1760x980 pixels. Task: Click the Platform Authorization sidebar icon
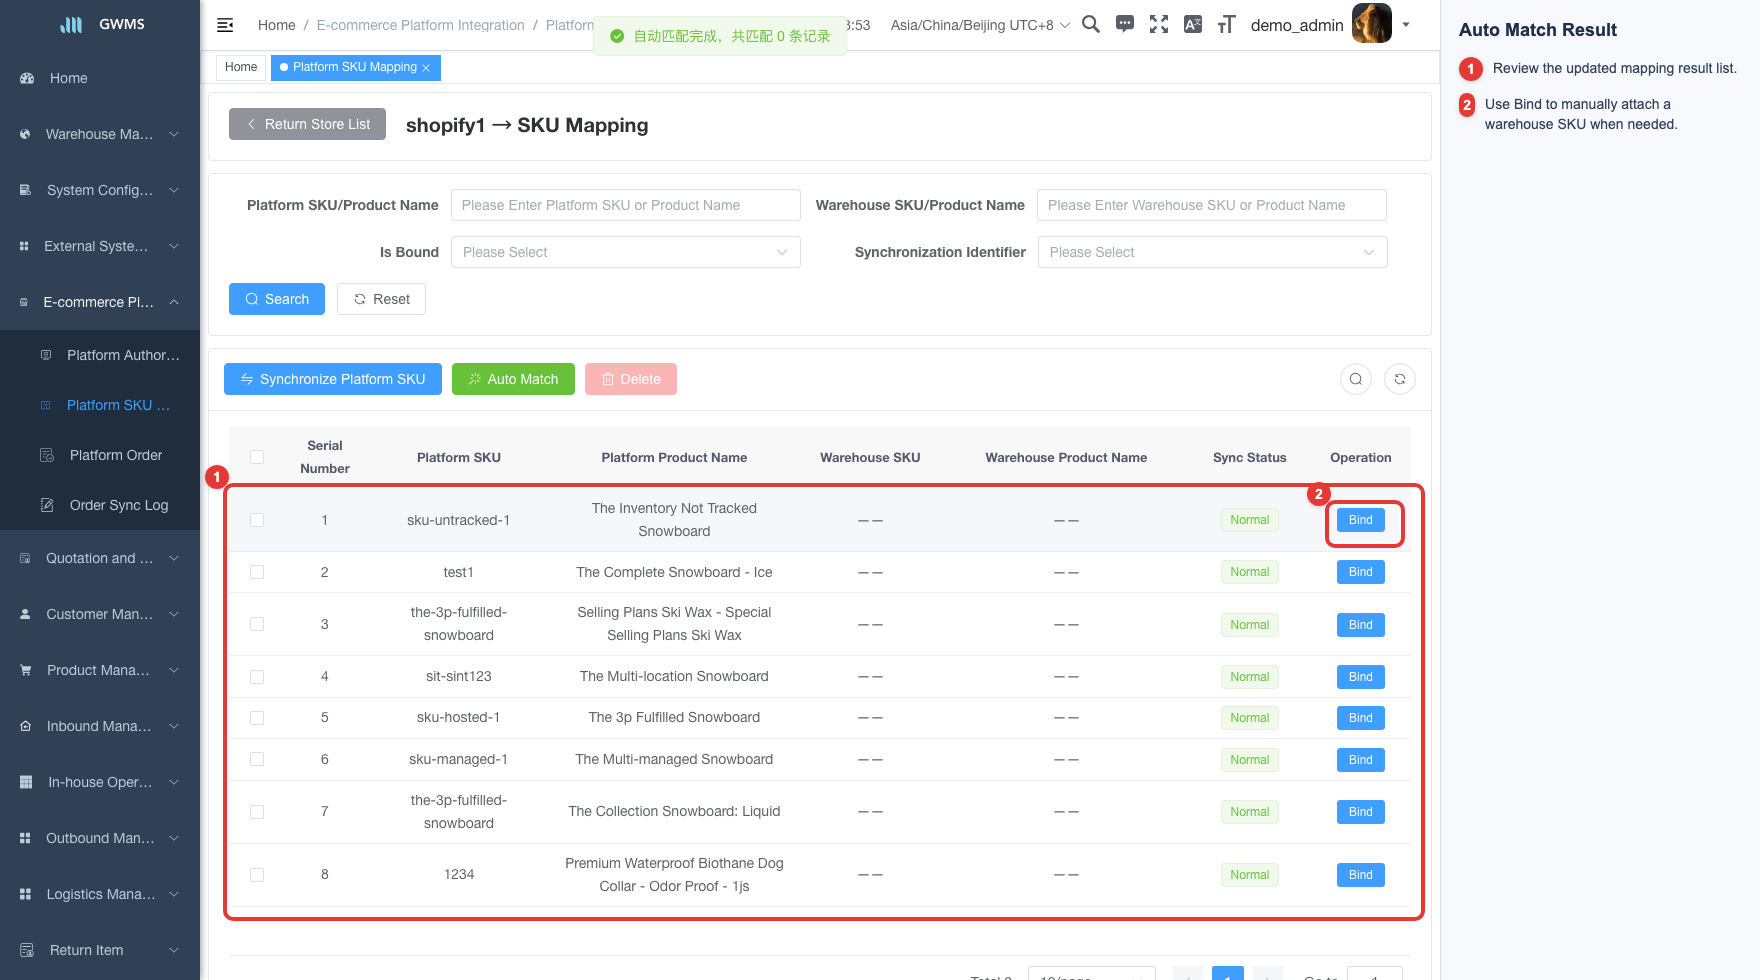(x=46, y=355)
